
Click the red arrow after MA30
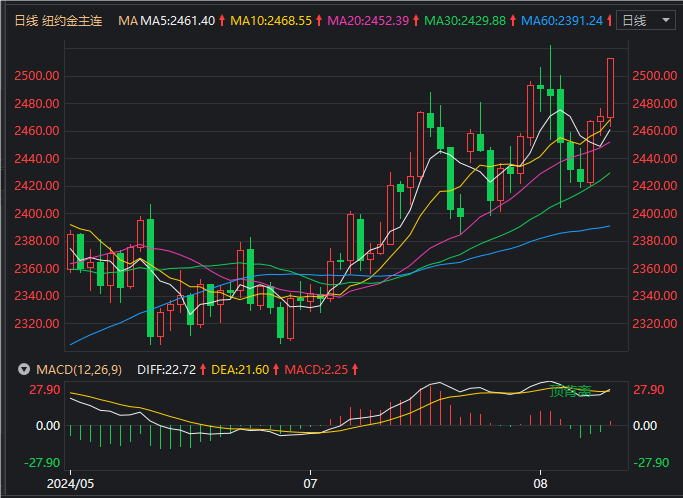pos(510,20)
